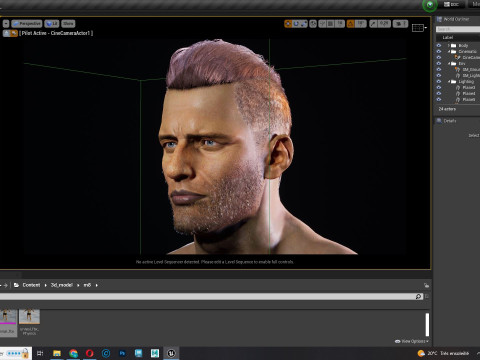Expand the Body folder in outliner
Screen dimensions: 480x360
[x=449, y=45]
